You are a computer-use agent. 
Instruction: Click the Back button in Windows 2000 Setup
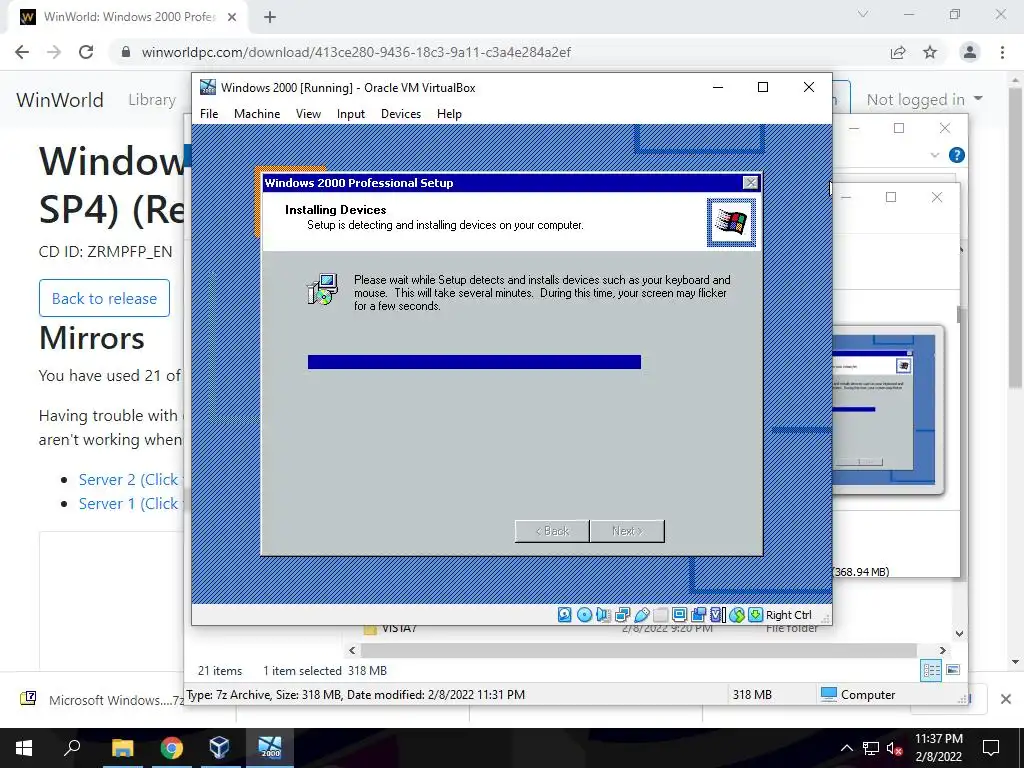552,531
